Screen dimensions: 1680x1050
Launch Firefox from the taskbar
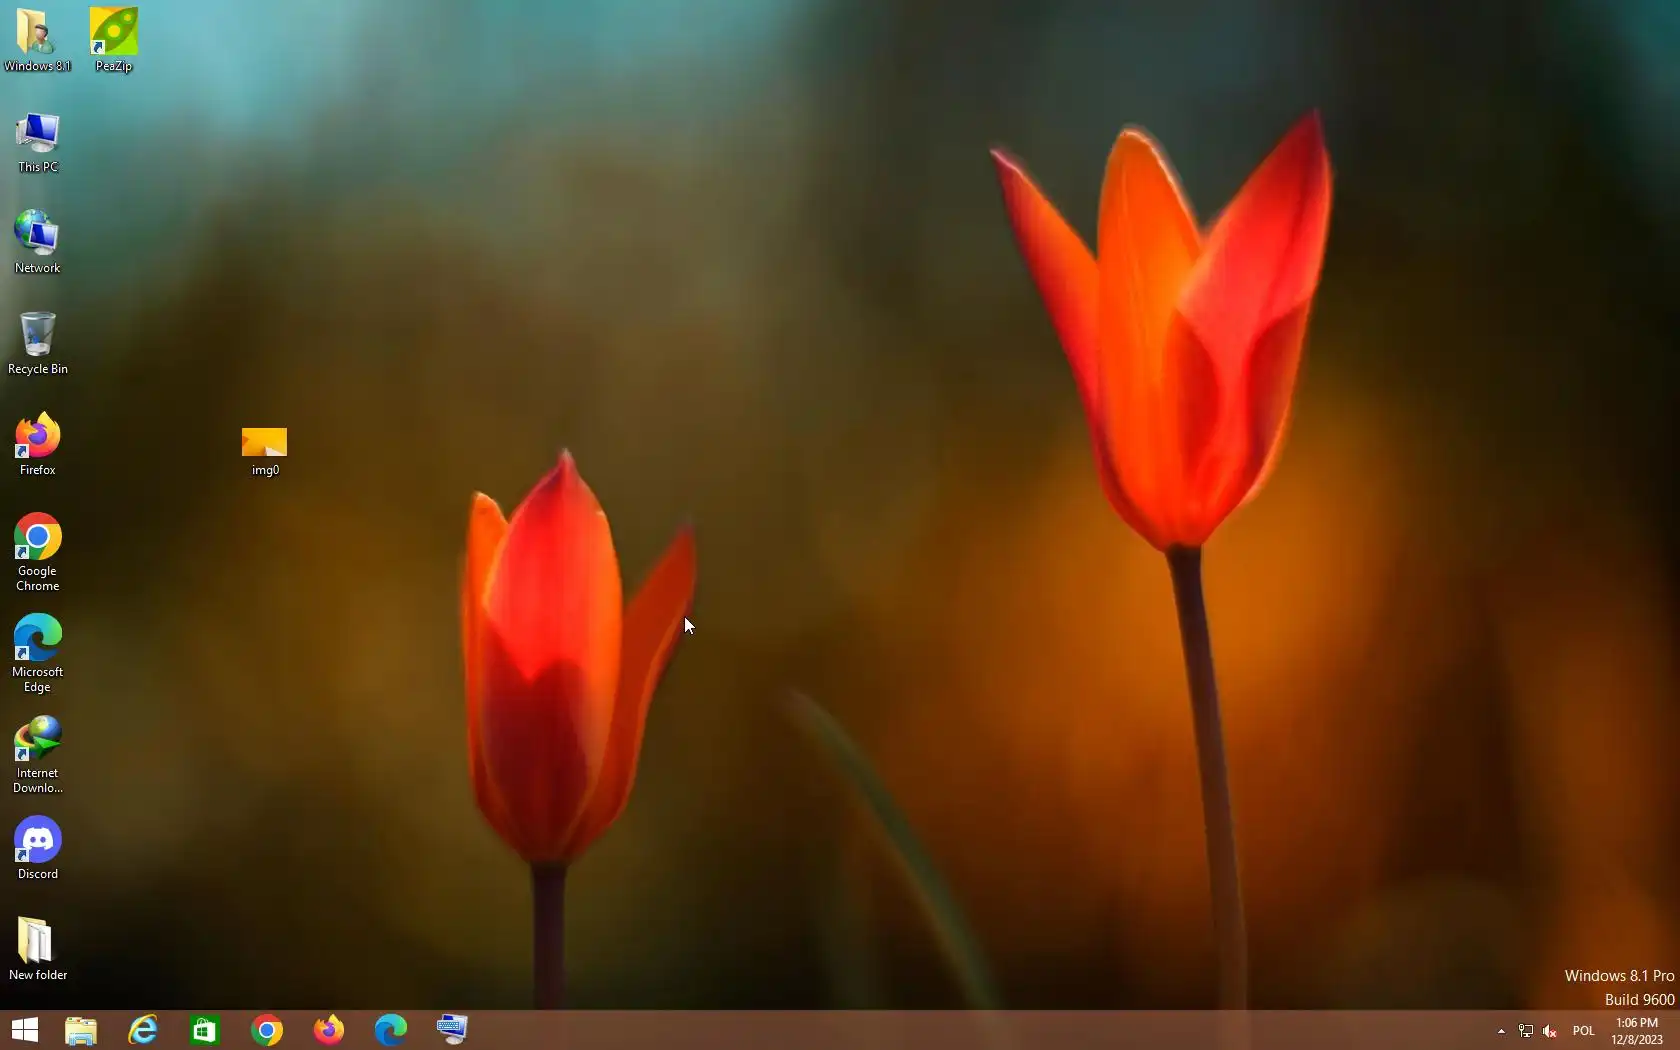tap(329, 1030)
